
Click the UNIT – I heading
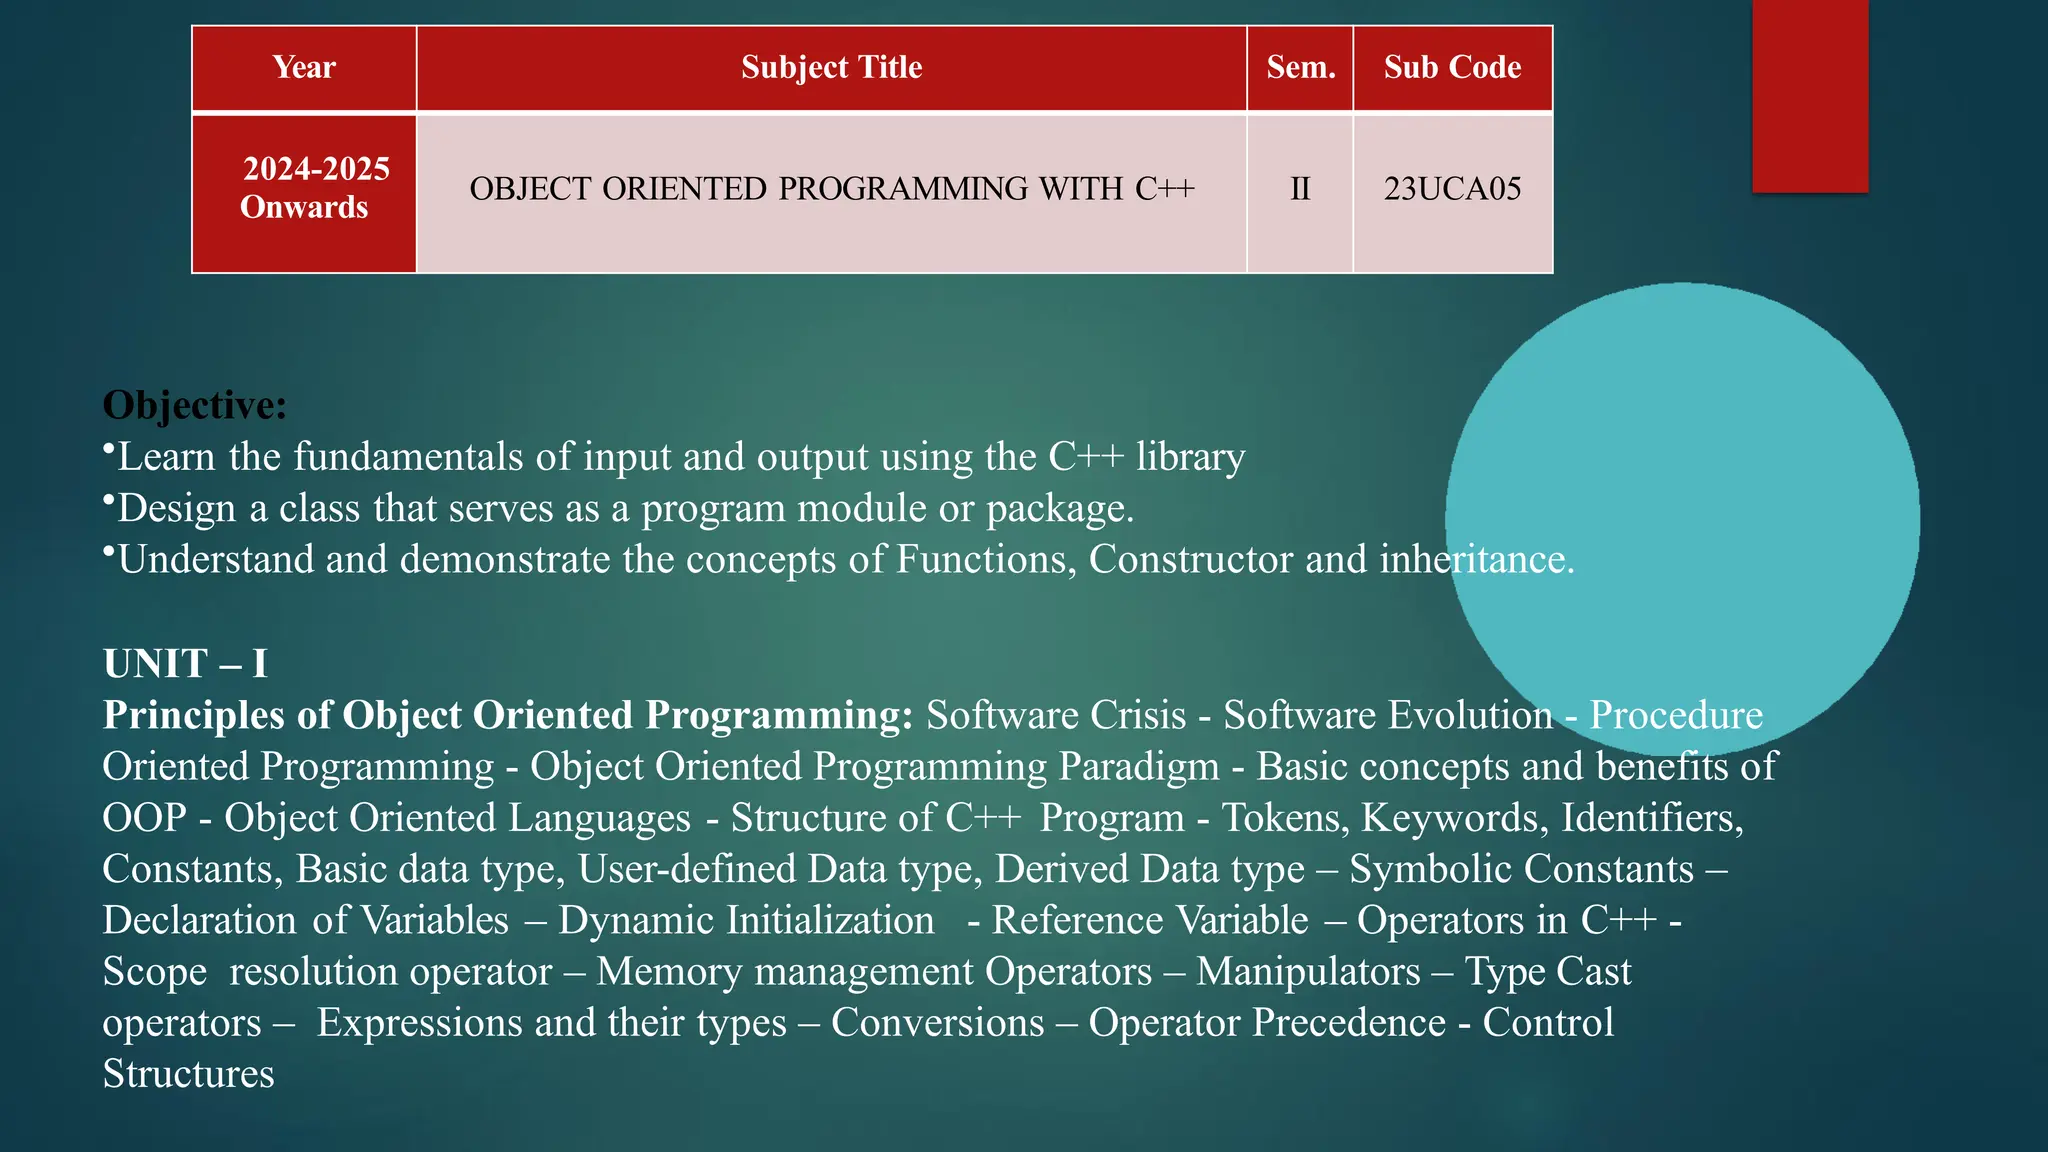tap(185, 663)
